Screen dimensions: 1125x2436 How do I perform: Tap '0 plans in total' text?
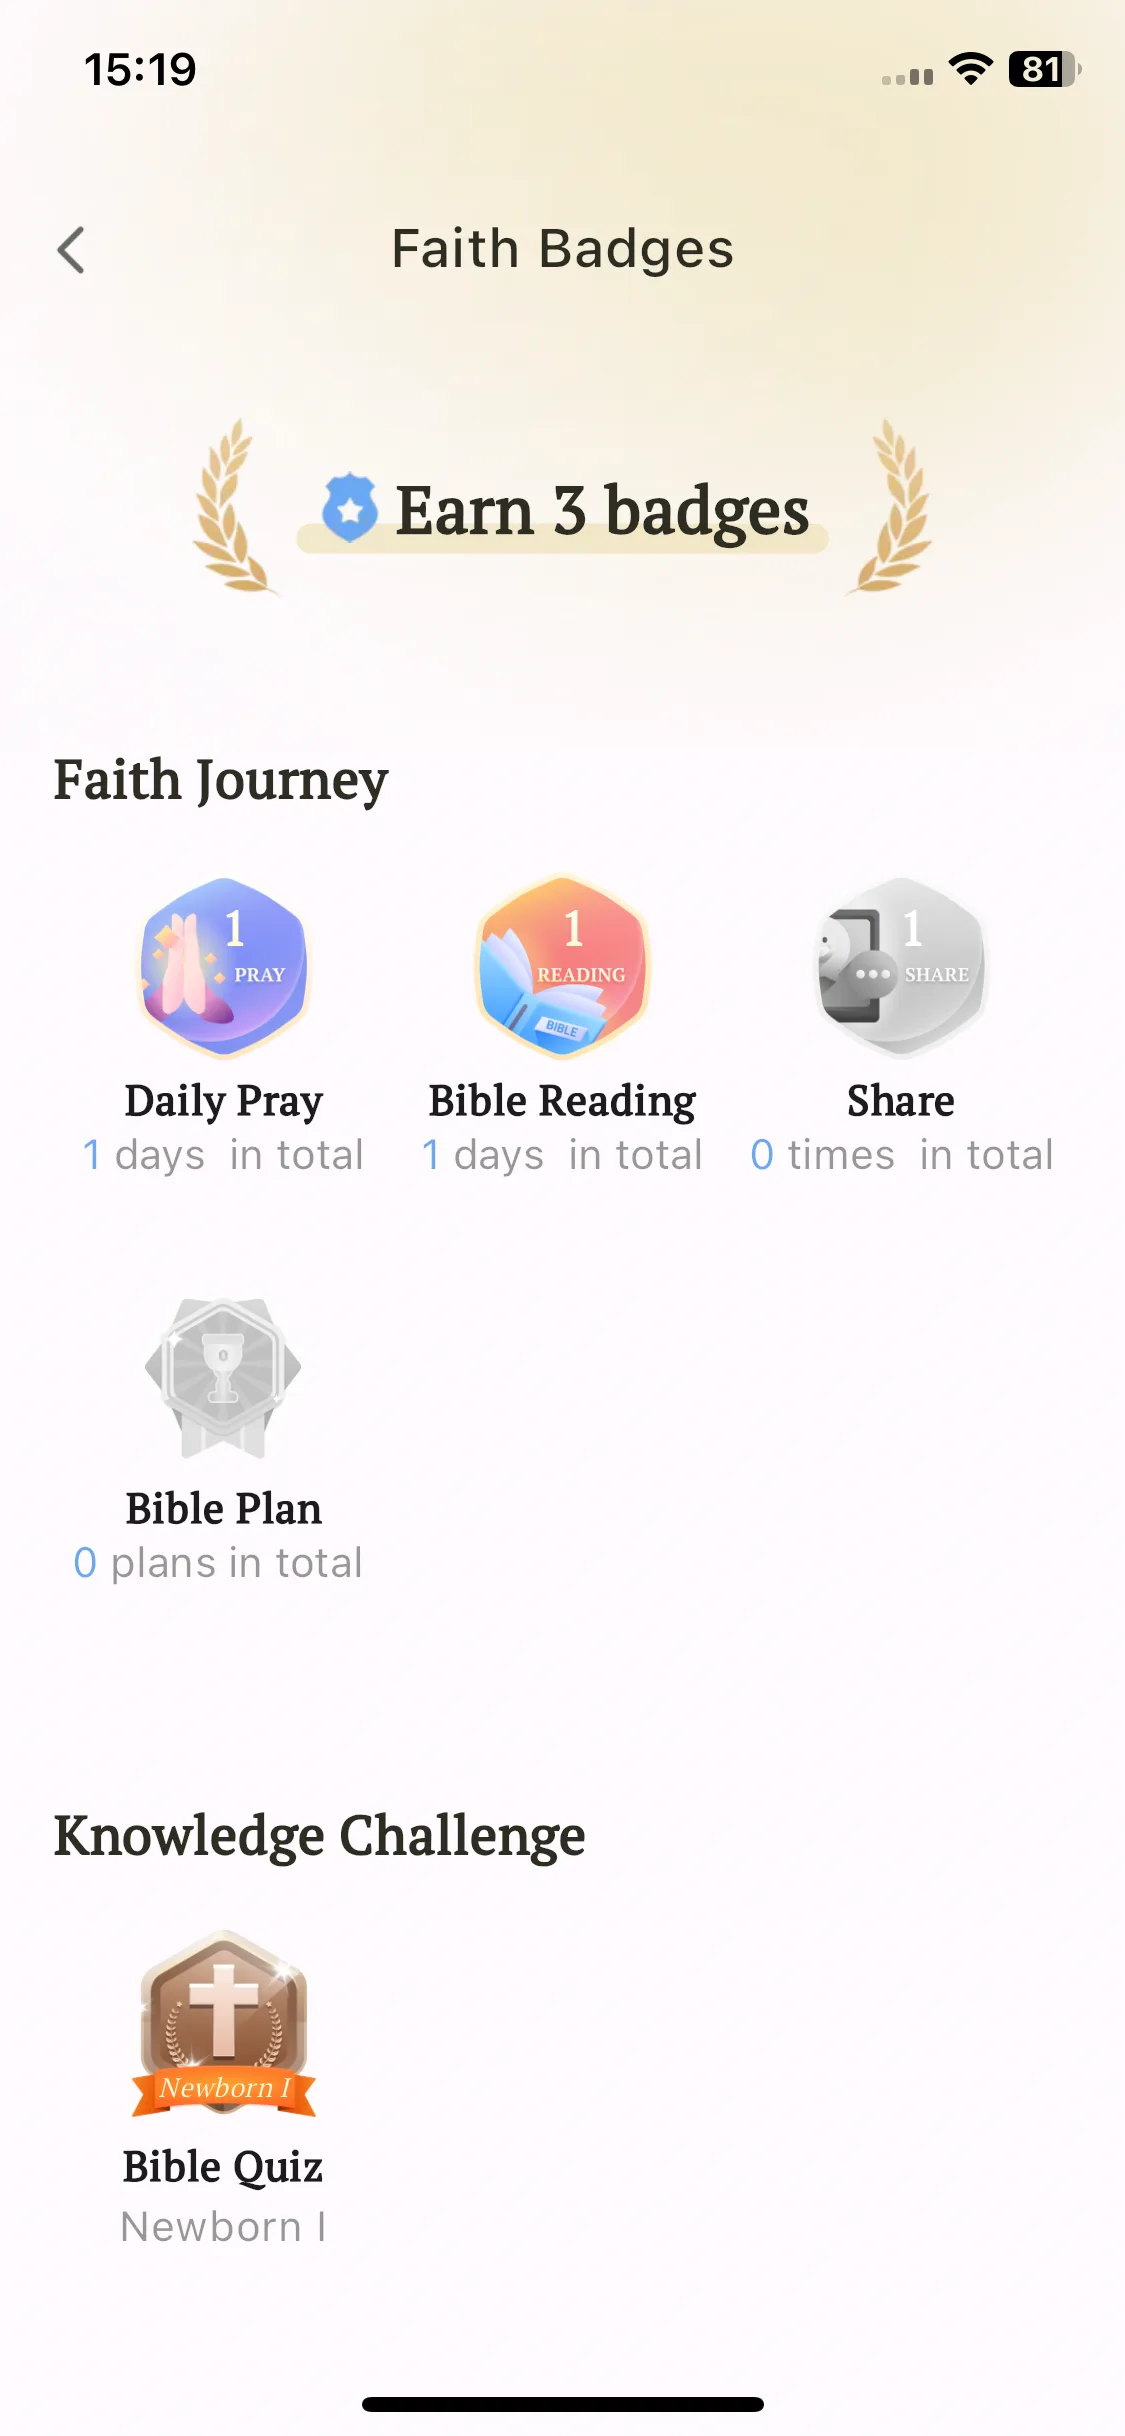(218, 1563)
